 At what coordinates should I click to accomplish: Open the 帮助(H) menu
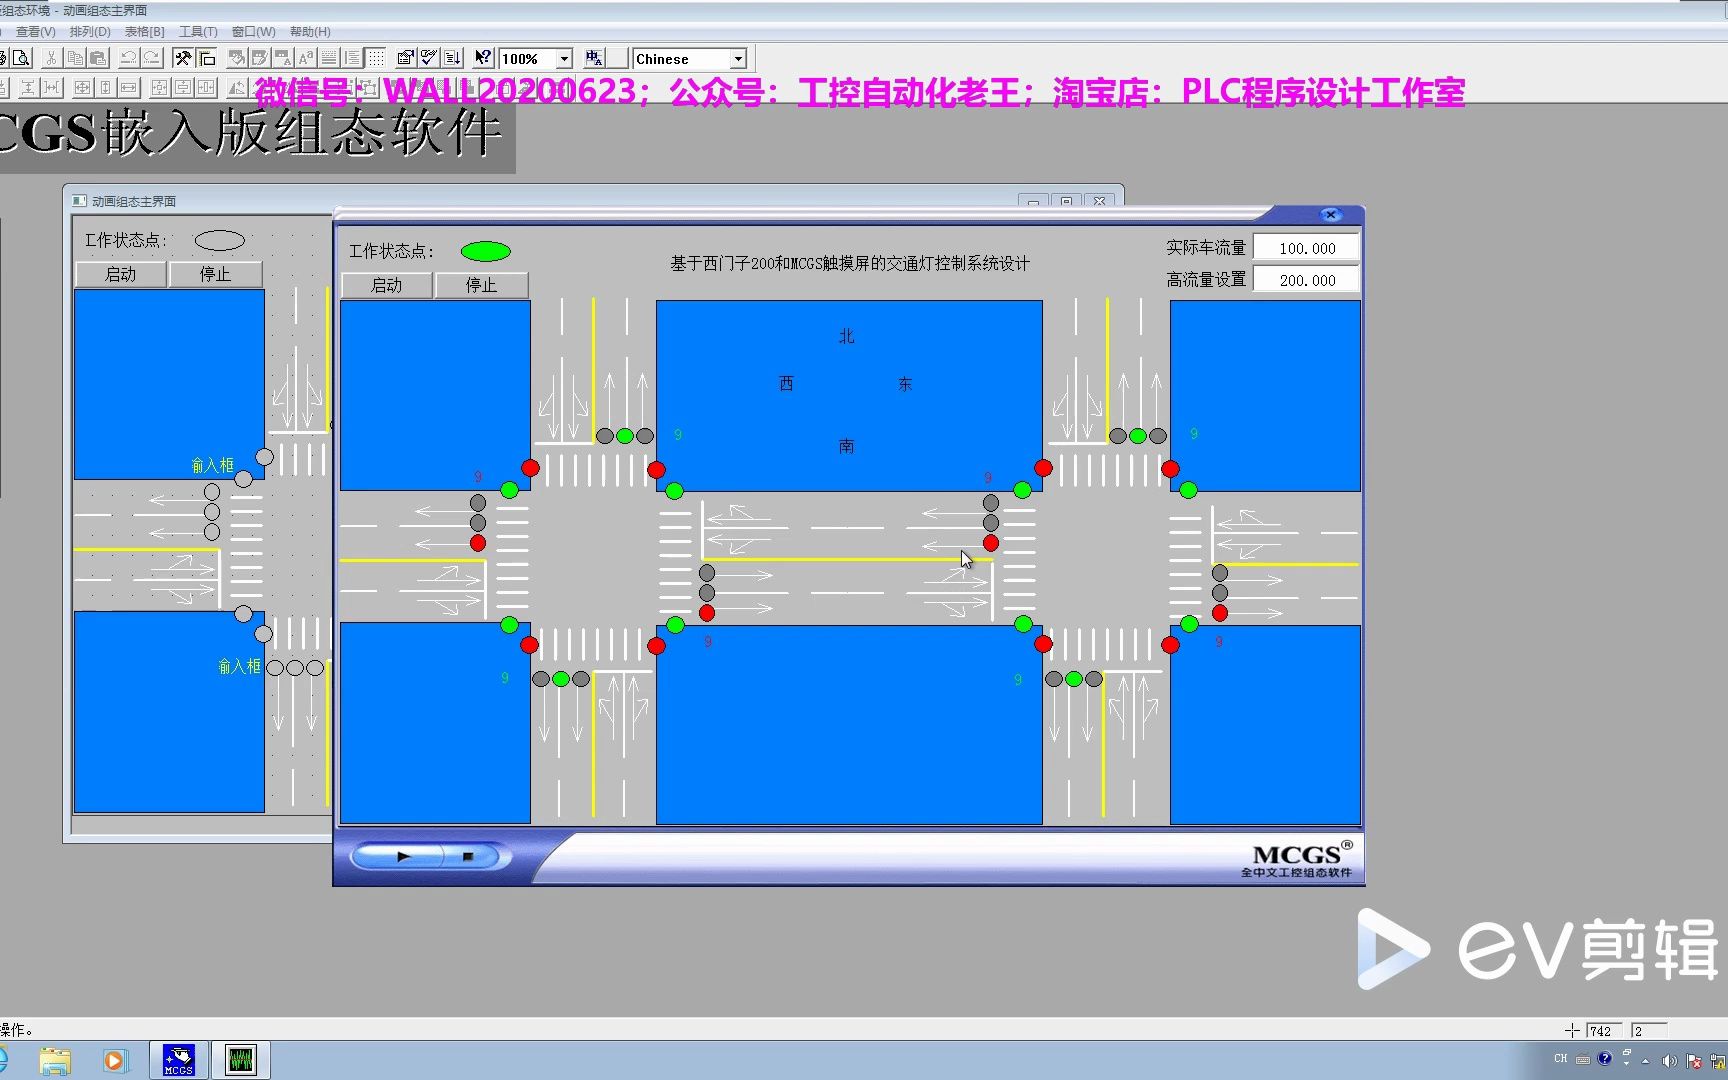point(310,32)
